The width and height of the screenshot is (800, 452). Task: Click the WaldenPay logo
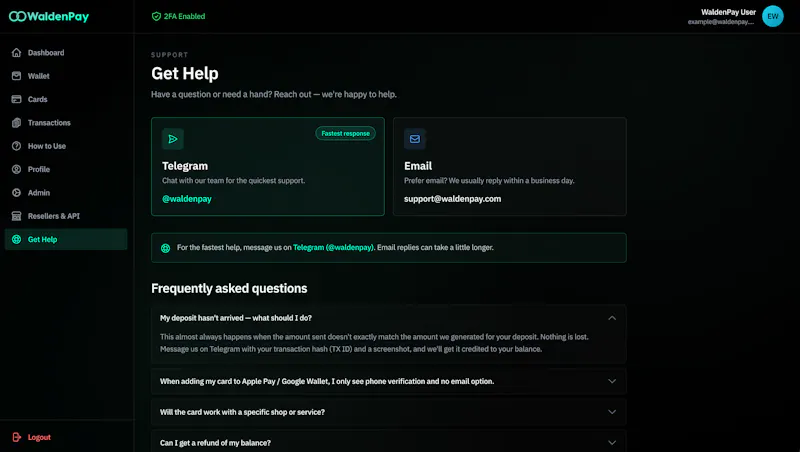click(49, 16)
